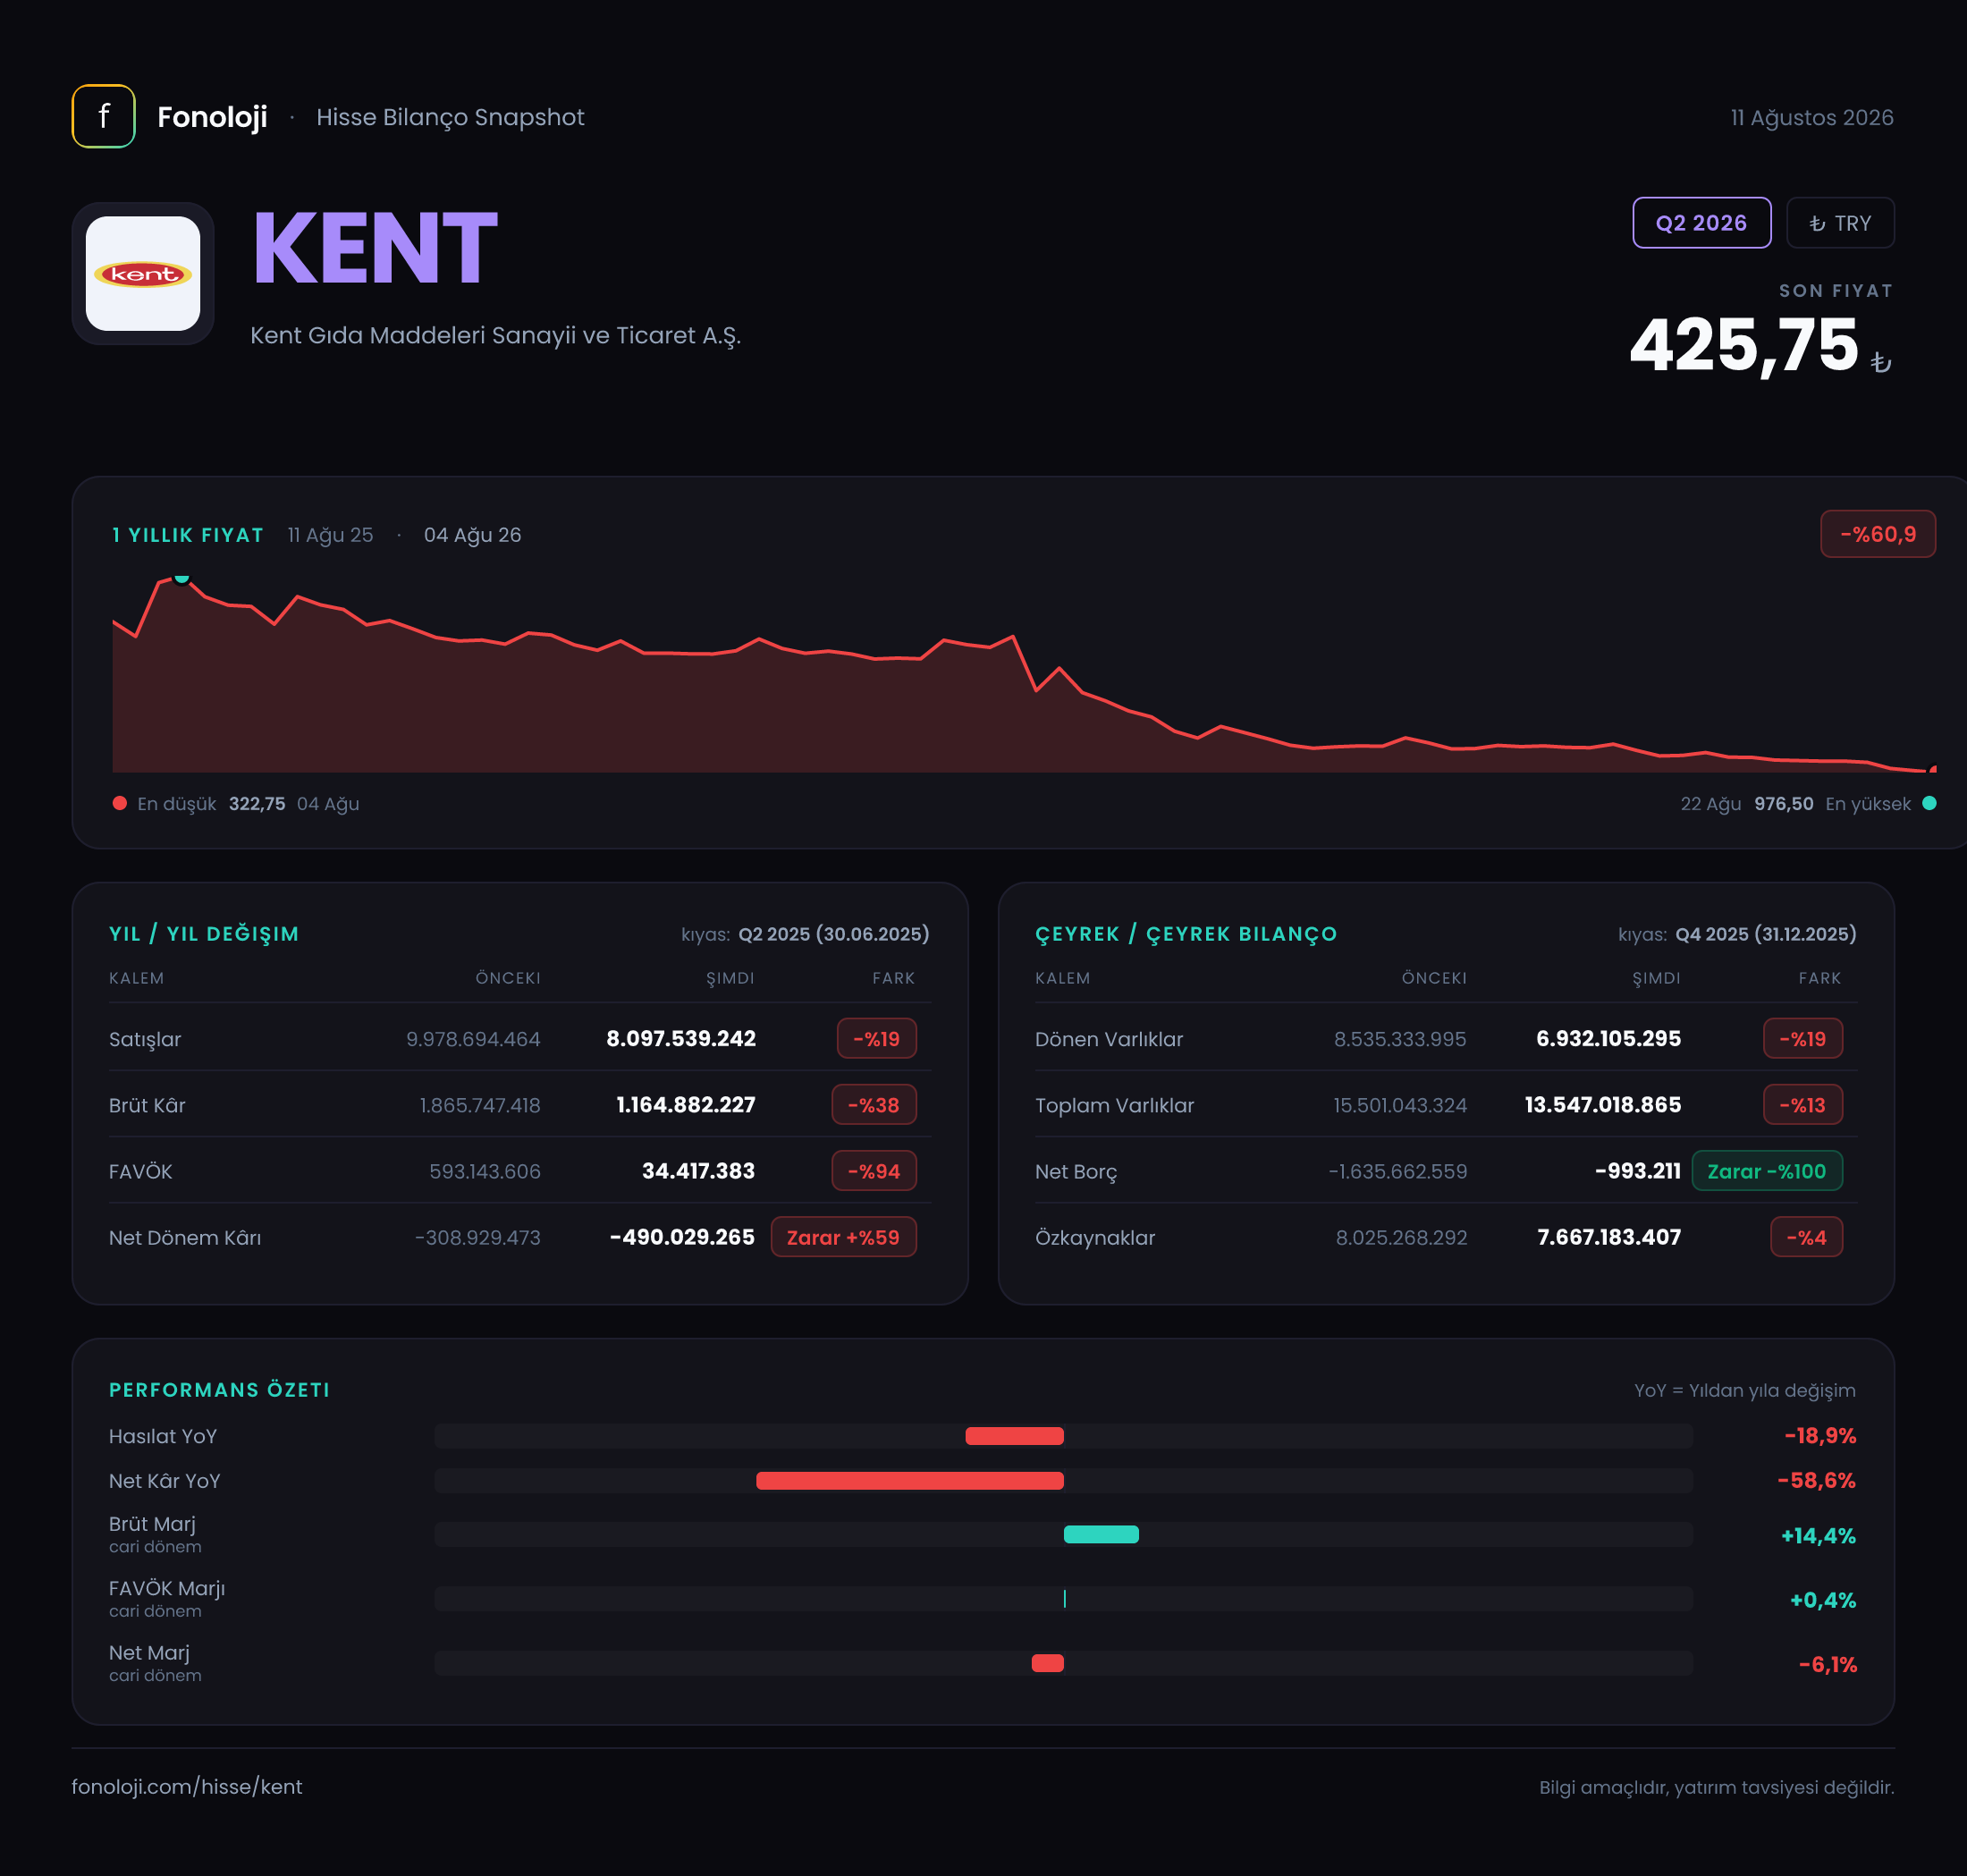The width and height of the screenshot is (1967, 1876).
Task: Click the -18,9% Hasılat YoY value
Action: point(1820,1436)
